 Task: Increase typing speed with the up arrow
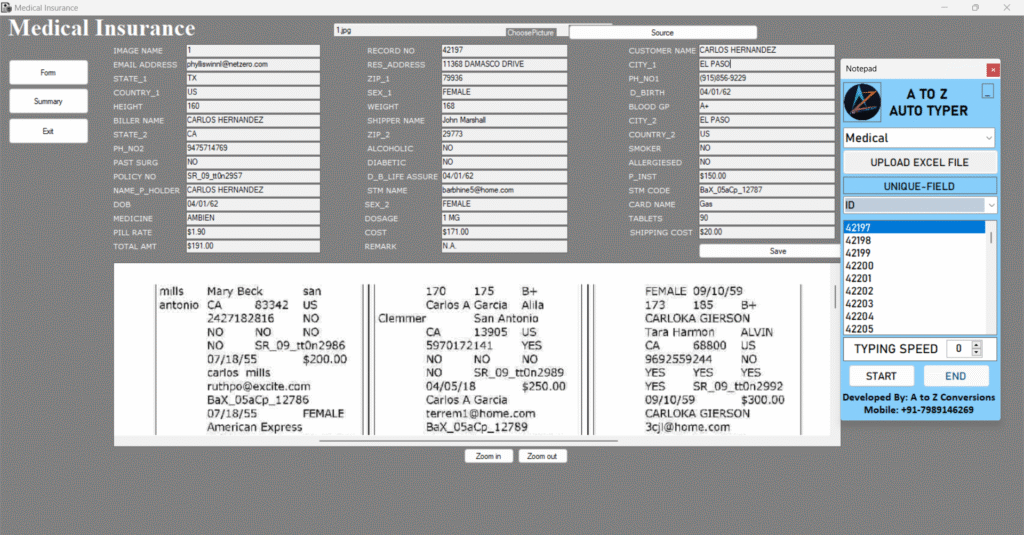pyautogui.click(x=976, y=345)
